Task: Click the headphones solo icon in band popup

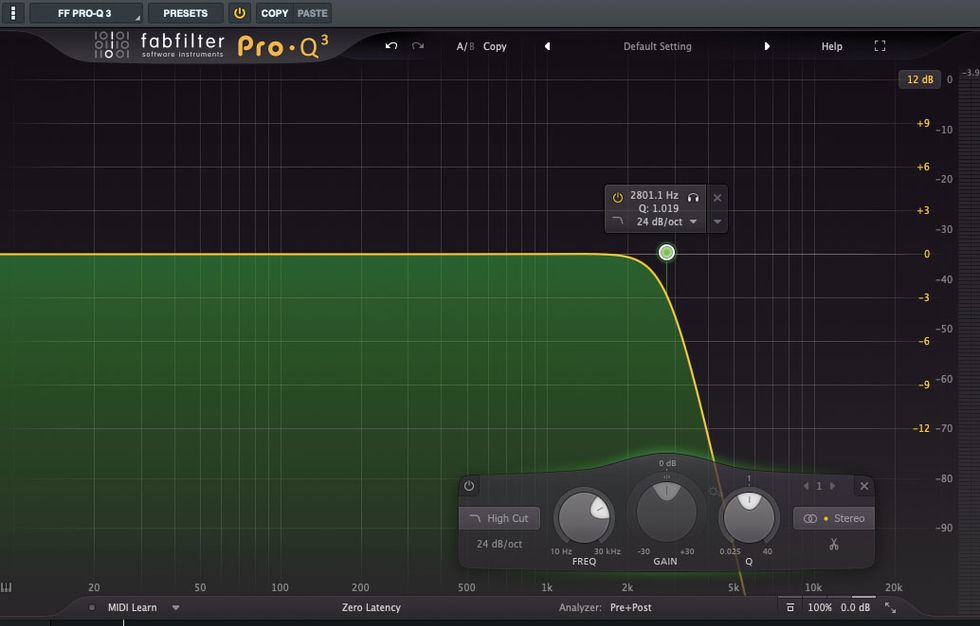Action: click(x=693, y=197)
